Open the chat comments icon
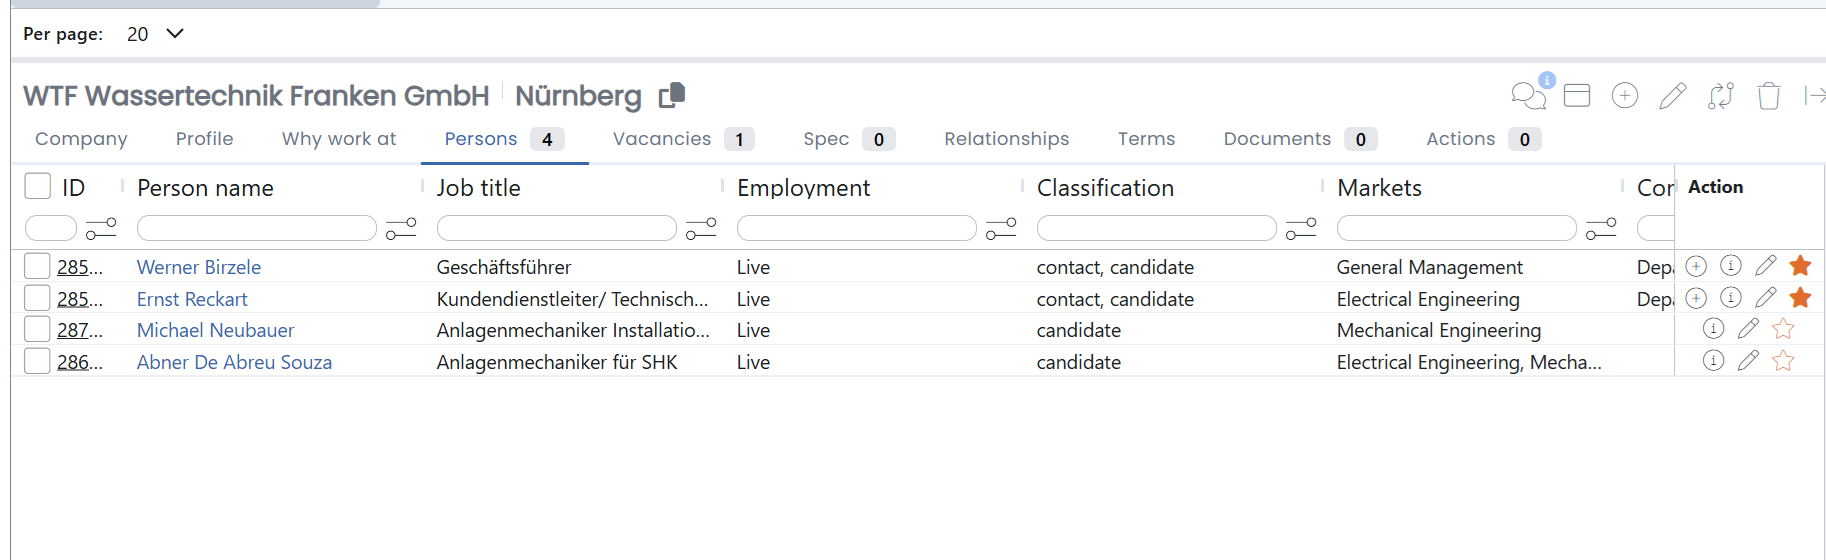Screen dimensions: 1826x560 [1528, 95]
